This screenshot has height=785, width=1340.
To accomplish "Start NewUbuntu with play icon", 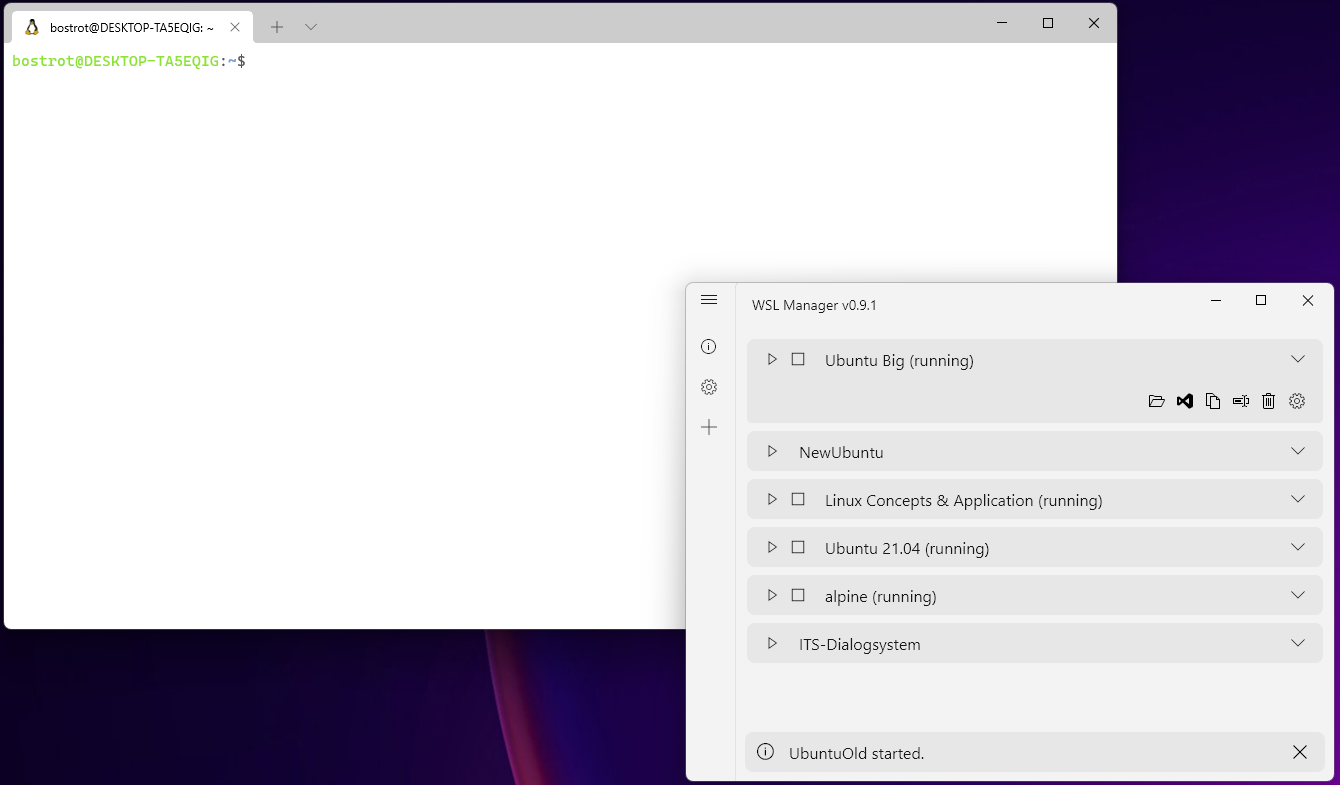I will click(x=772, y=451).
